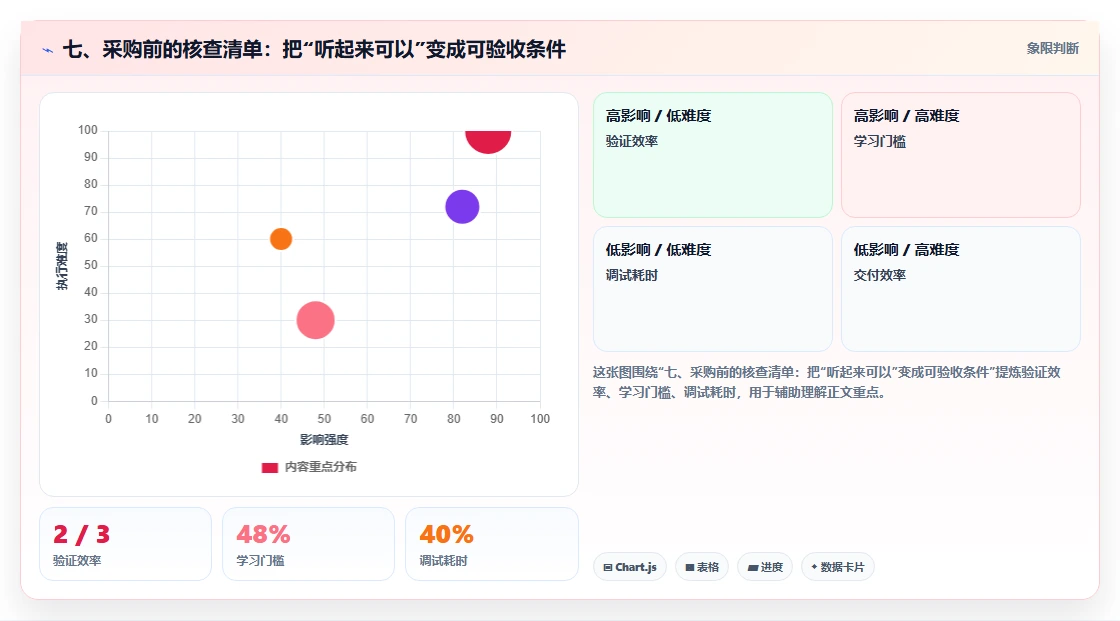
Task: Click the section title 七、采购前的核查清单
Action: coord(314,49)
